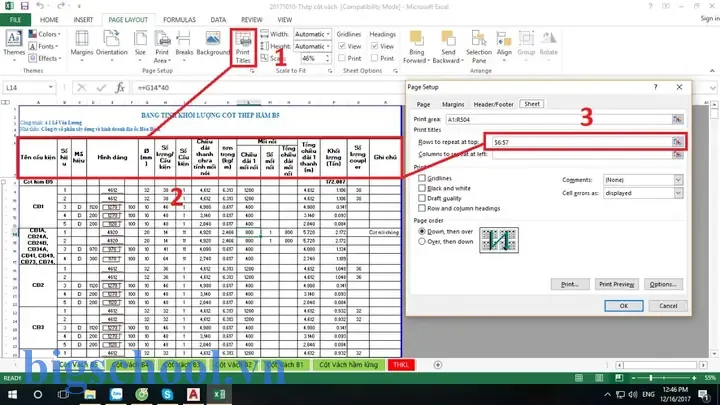Image resolution: width=720 pixels, height=405 pixels.
Task: Open theme Fonts menu
Action: 44,46
